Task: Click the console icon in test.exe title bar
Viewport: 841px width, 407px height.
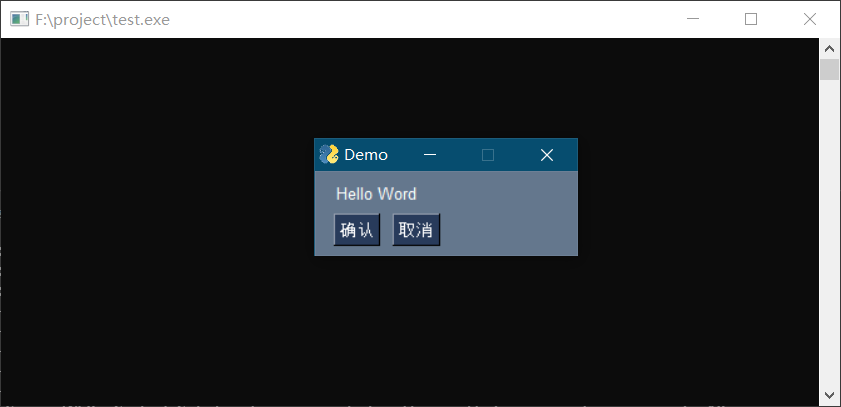Action: pos(19,19)
